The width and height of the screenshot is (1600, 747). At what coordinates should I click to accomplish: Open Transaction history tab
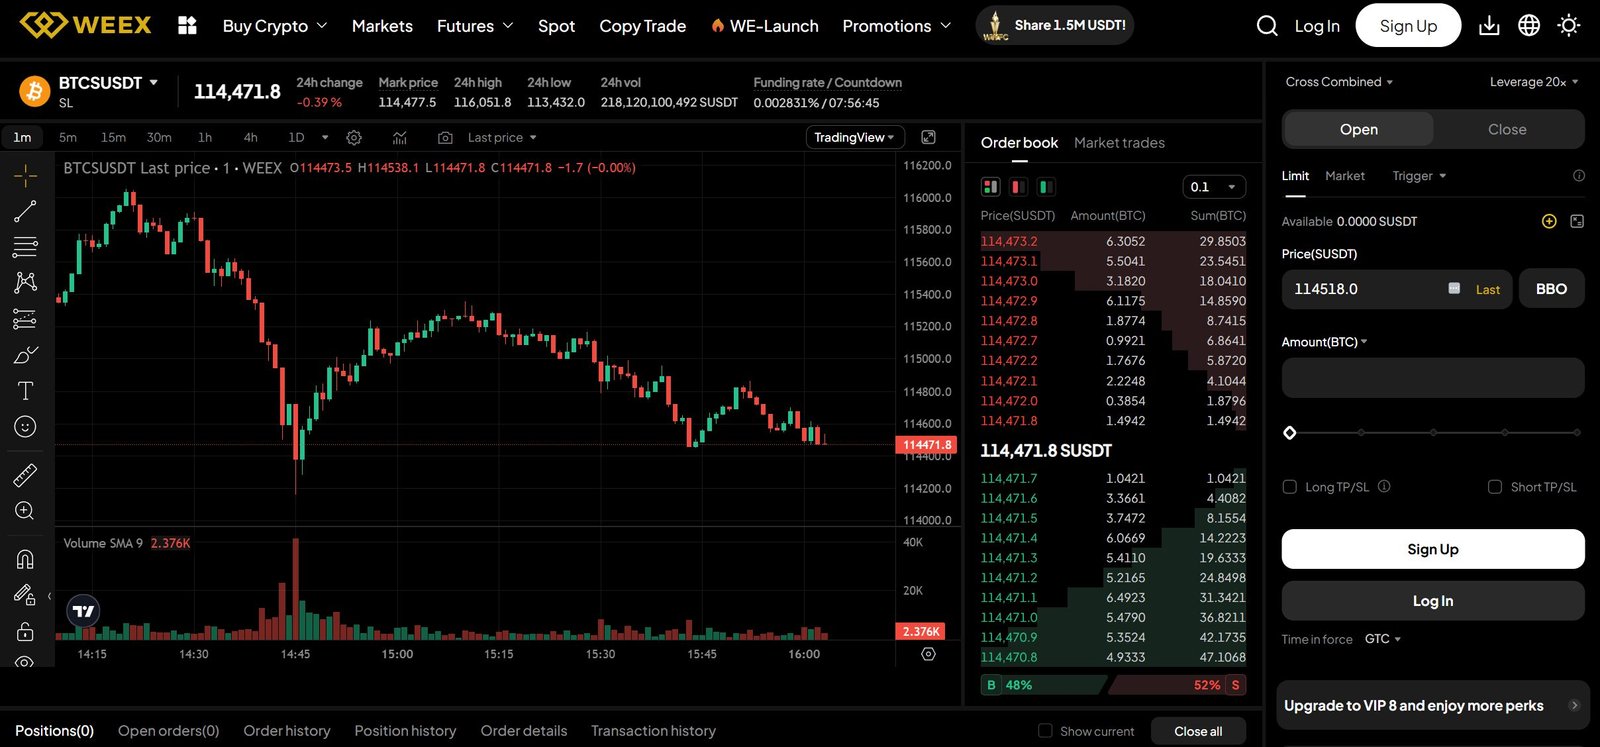tap(653, 731)
